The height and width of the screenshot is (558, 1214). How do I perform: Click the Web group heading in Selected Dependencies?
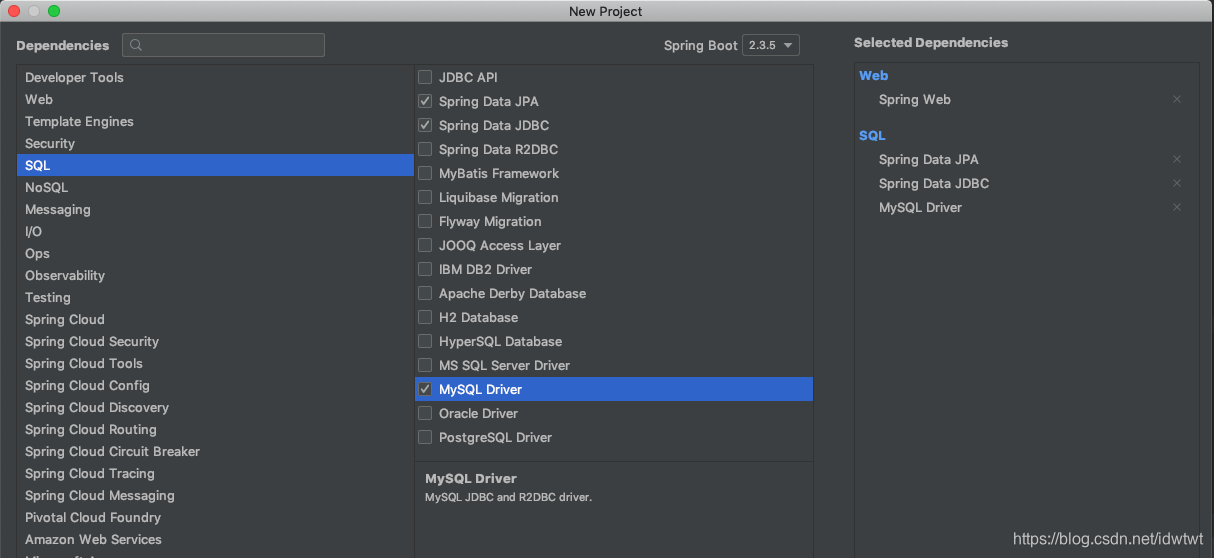[x=873, y=75]
